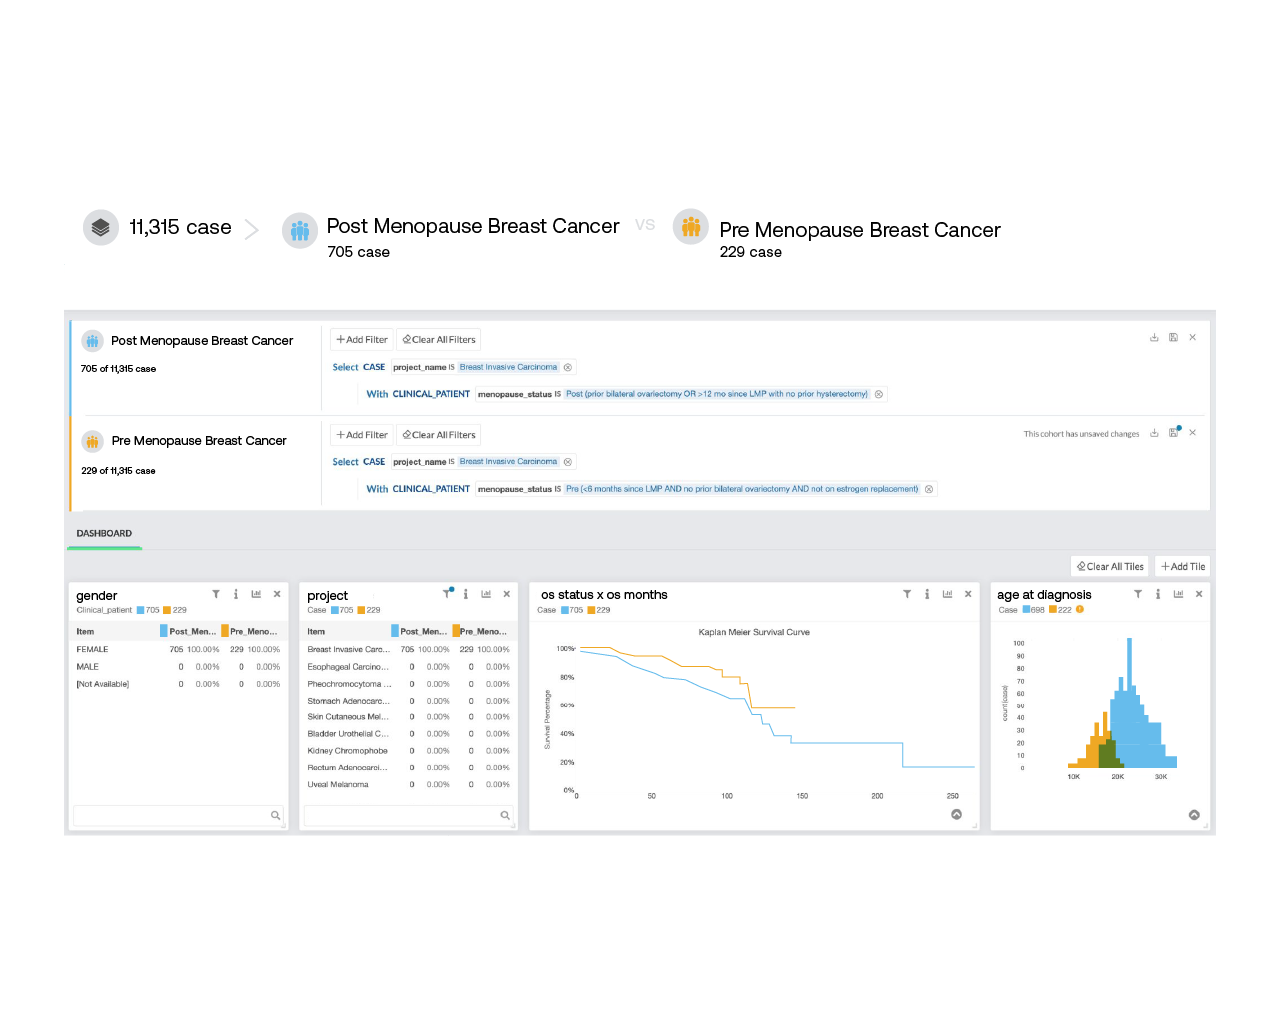1280x1024 pixels.
Task: Click the breadcrumb chevron after 11,315 case
Action: [252, 230]
